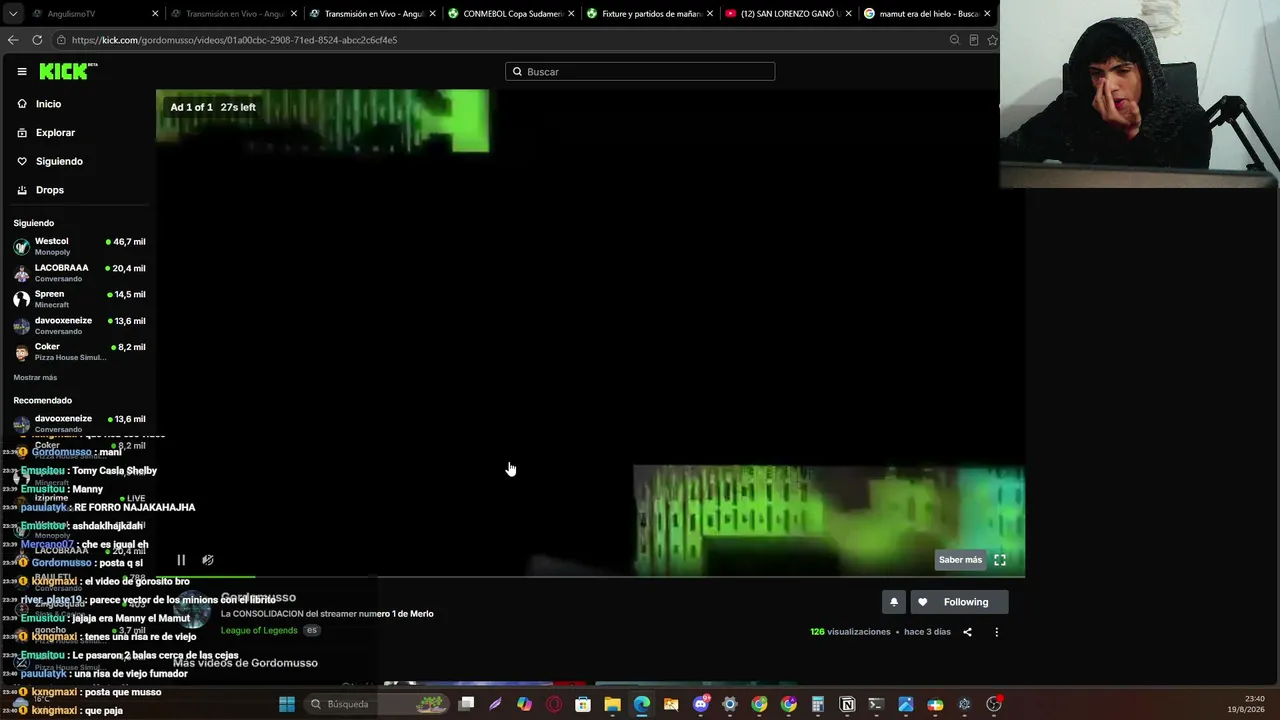1280x720 pixels.
Task: Open Terminal from taskbar
Action: coord(876,704)
